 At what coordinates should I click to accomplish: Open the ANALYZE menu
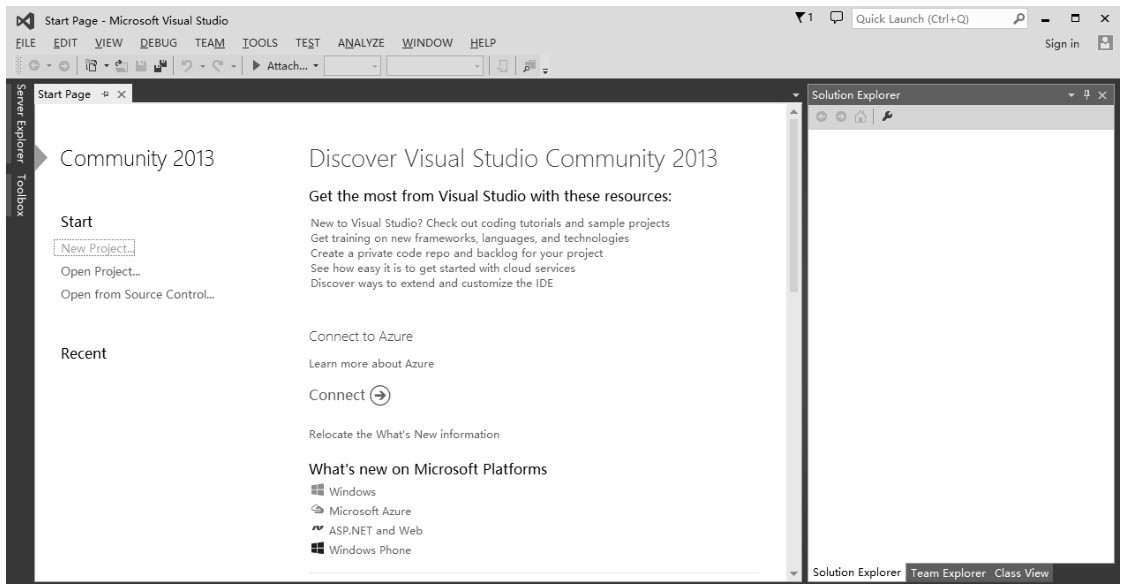click(361, 43)
